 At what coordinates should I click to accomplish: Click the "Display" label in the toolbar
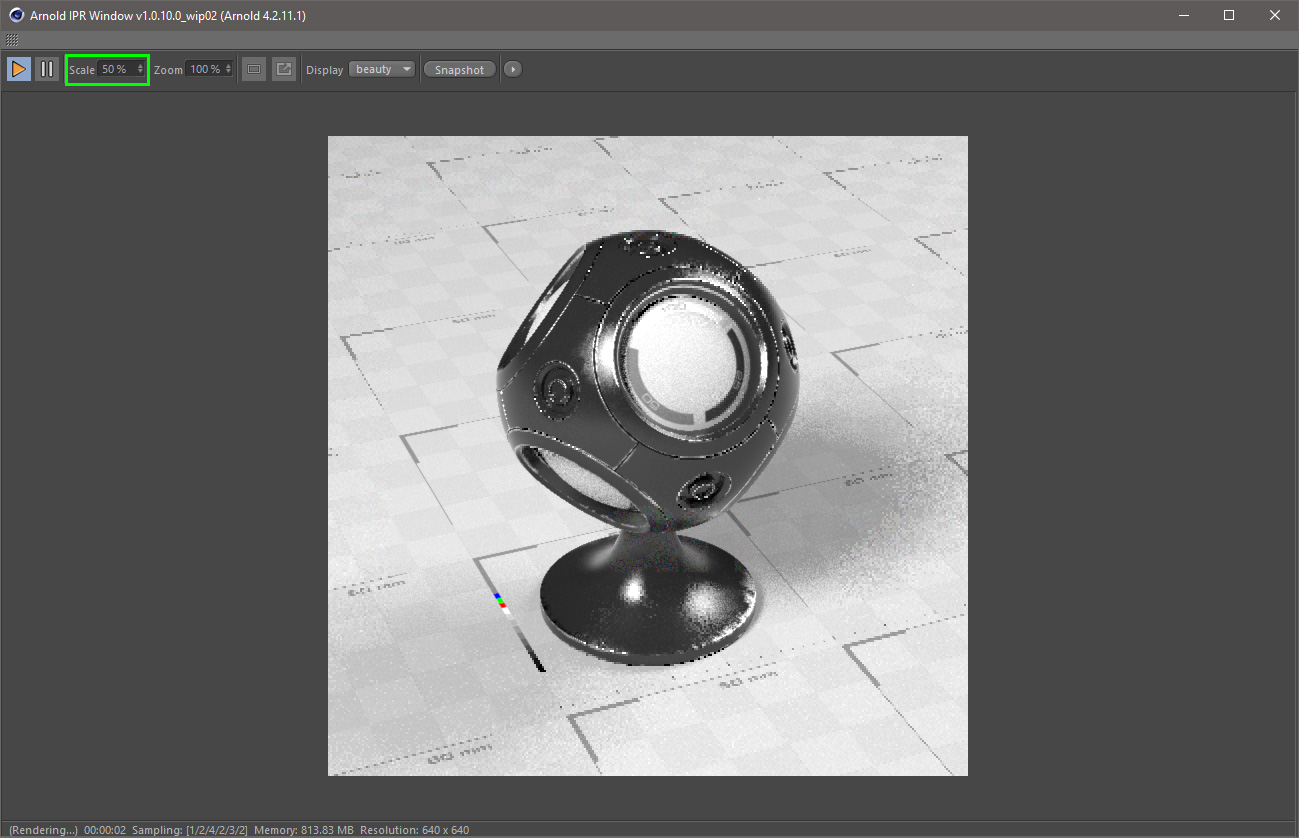coord(324,70)
